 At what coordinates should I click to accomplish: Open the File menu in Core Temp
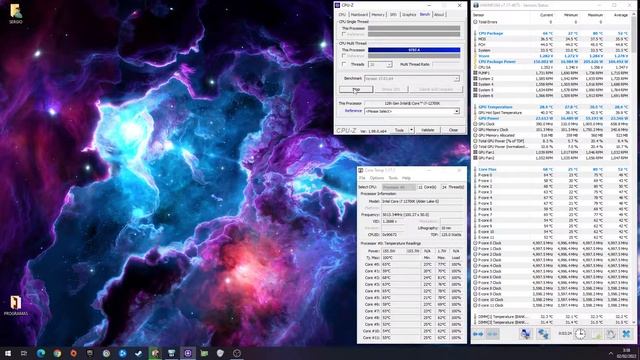[362, 178]
